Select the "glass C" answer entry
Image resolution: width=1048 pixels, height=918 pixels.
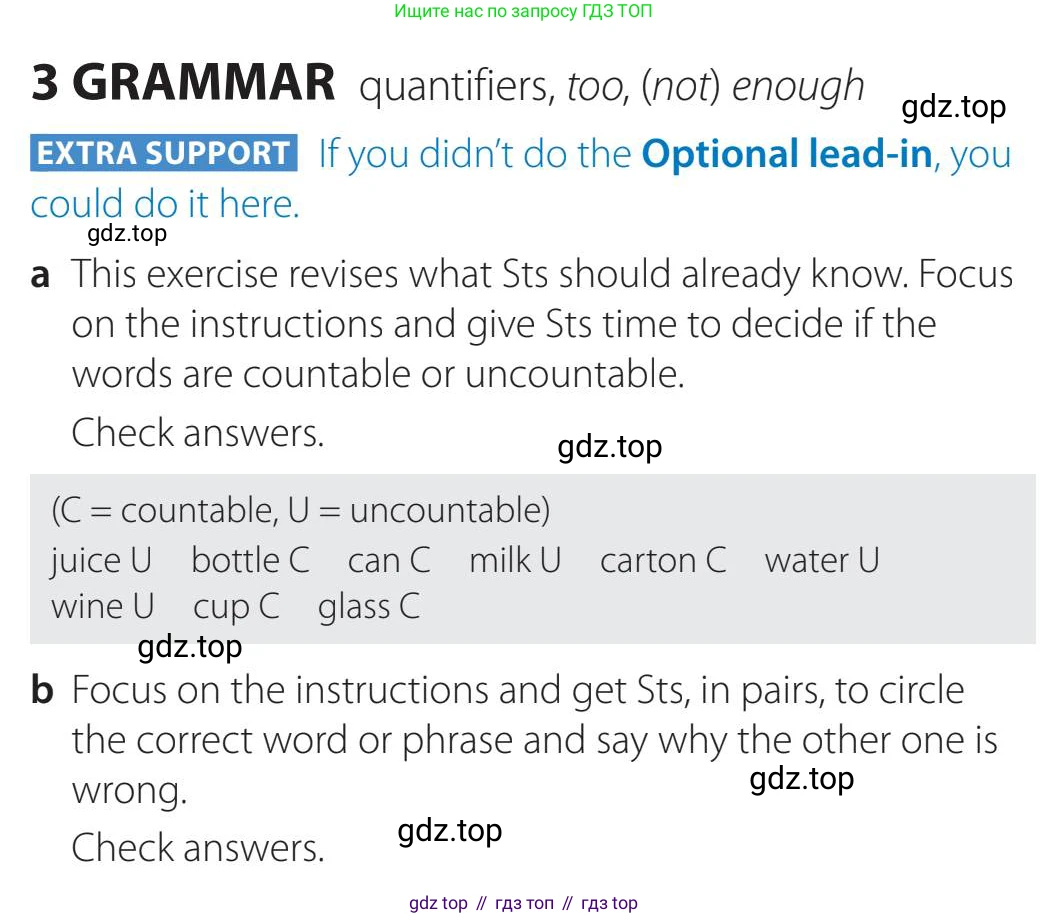tap(369, 606)
